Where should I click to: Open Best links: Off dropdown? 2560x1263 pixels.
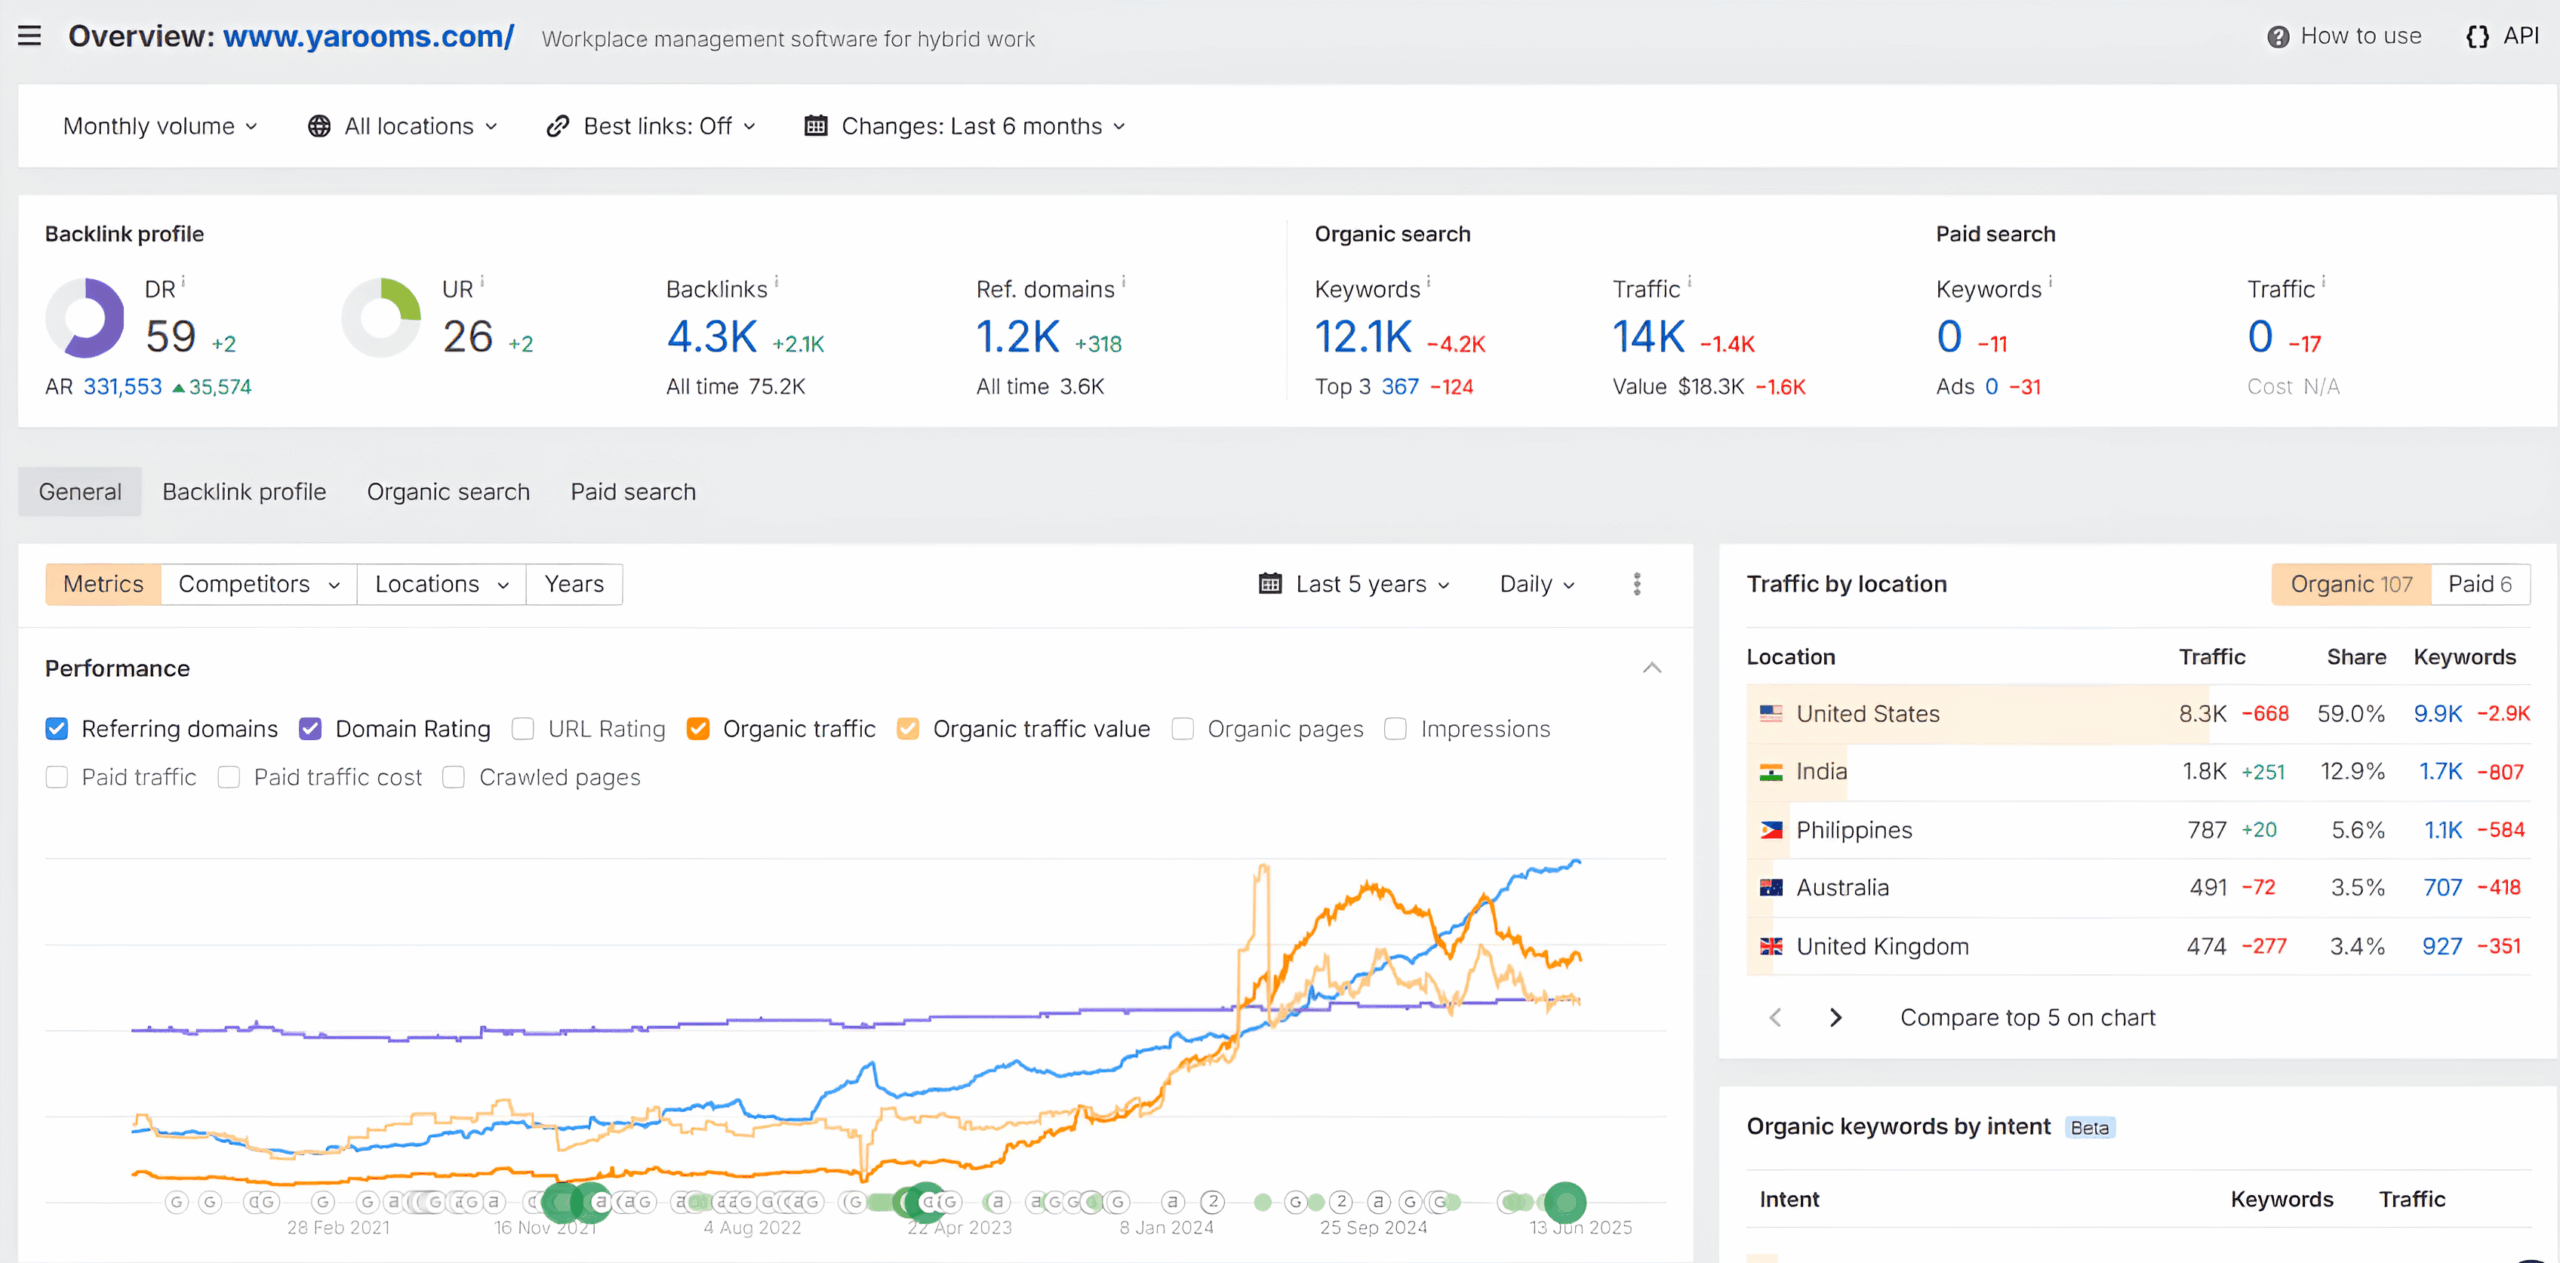(651, 126)
